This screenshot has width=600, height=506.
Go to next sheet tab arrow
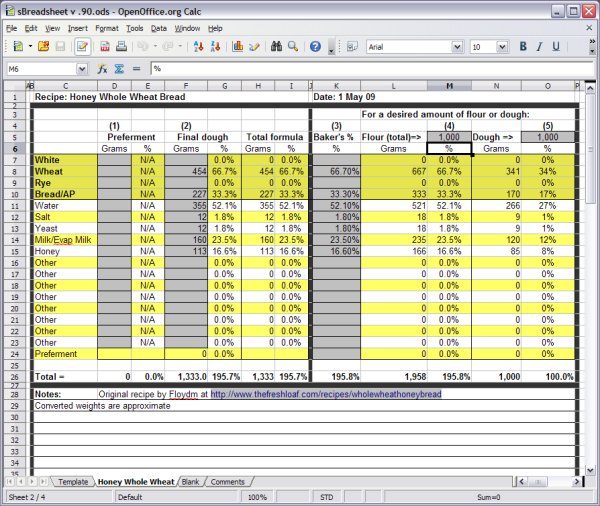(x=32, y=482)
